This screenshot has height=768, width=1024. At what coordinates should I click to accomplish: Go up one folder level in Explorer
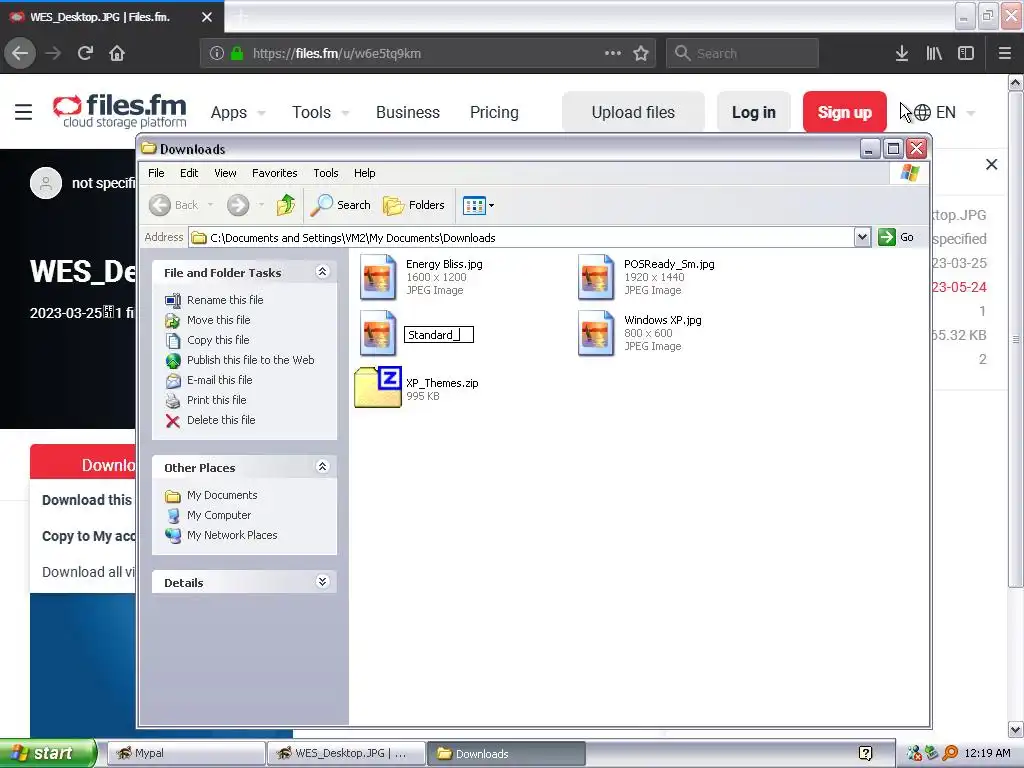click(285, 205)
